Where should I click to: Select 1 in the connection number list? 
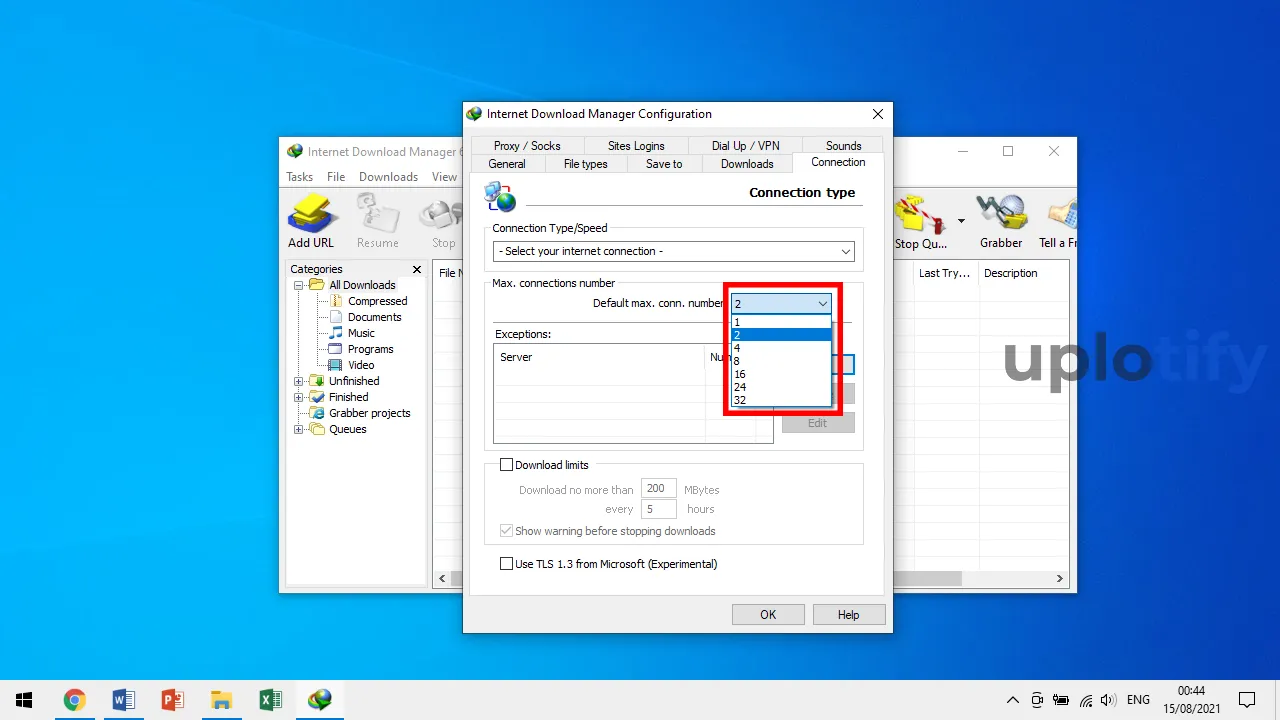point(781,322)
